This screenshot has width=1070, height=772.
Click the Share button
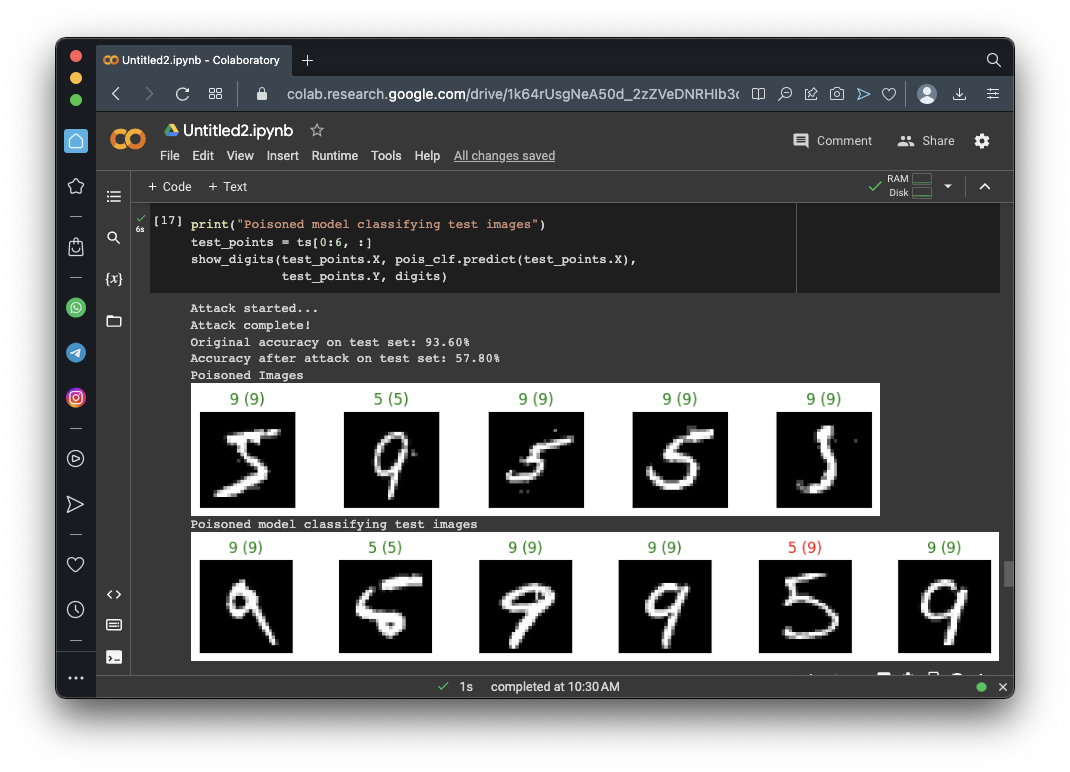[x=926, y=141]
